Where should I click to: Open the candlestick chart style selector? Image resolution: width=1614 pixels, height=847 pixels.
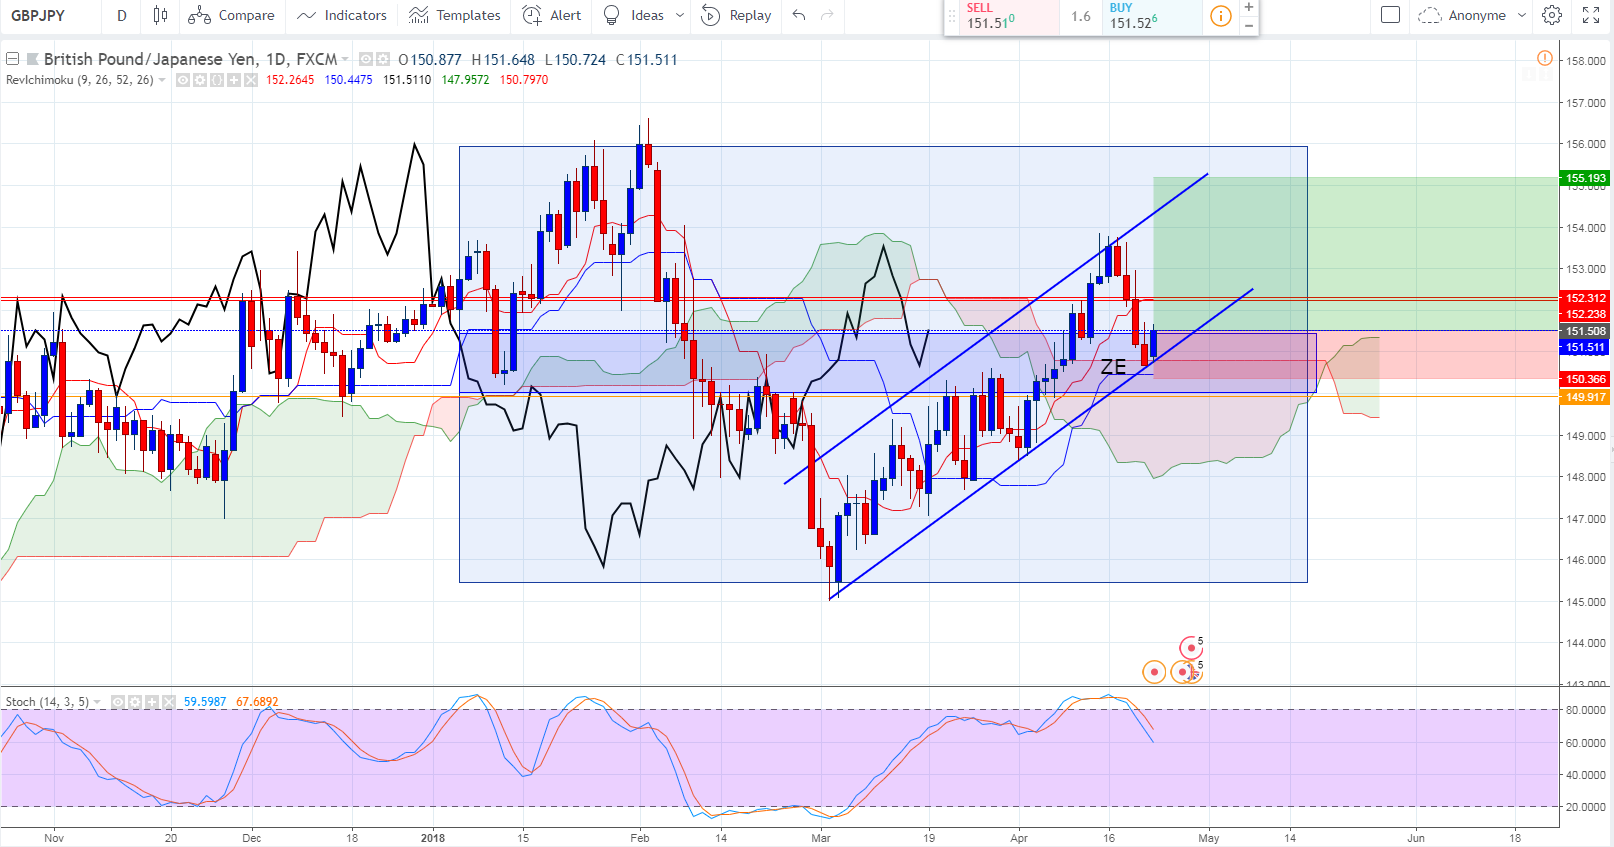(160, 15)
